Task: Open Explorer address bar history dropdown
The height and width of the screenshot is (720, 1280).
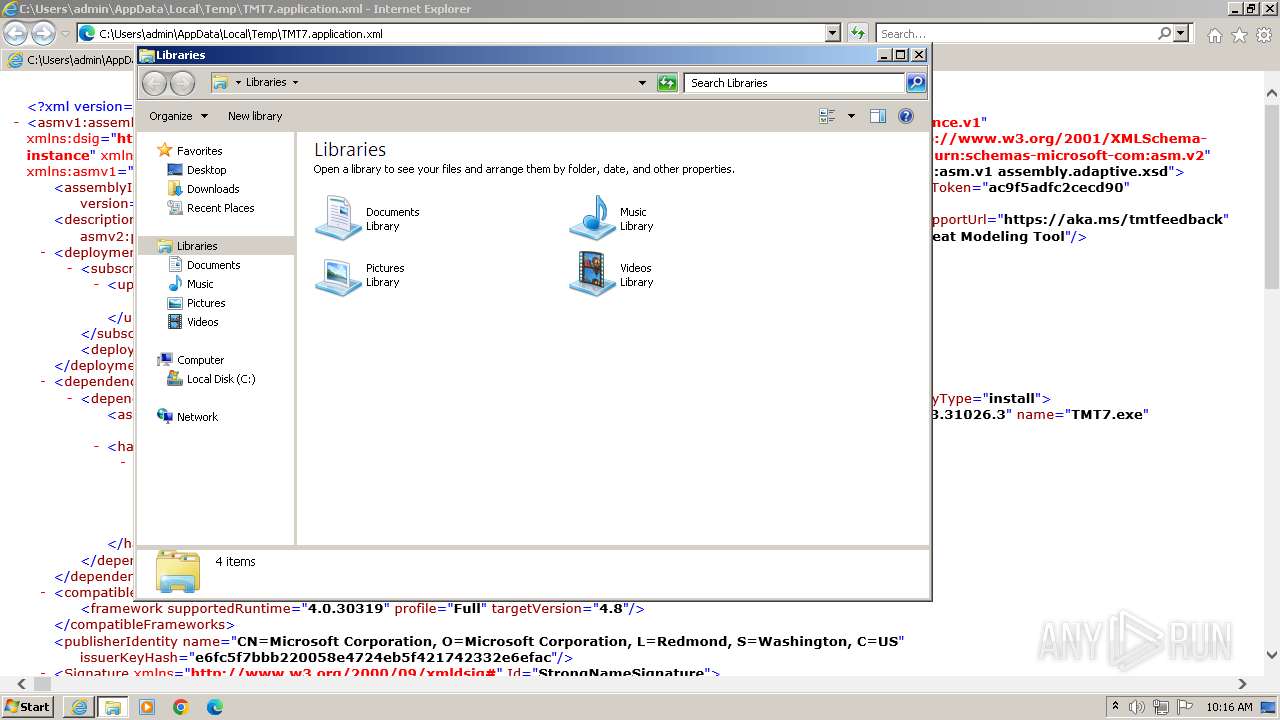Action: (642, 83)
